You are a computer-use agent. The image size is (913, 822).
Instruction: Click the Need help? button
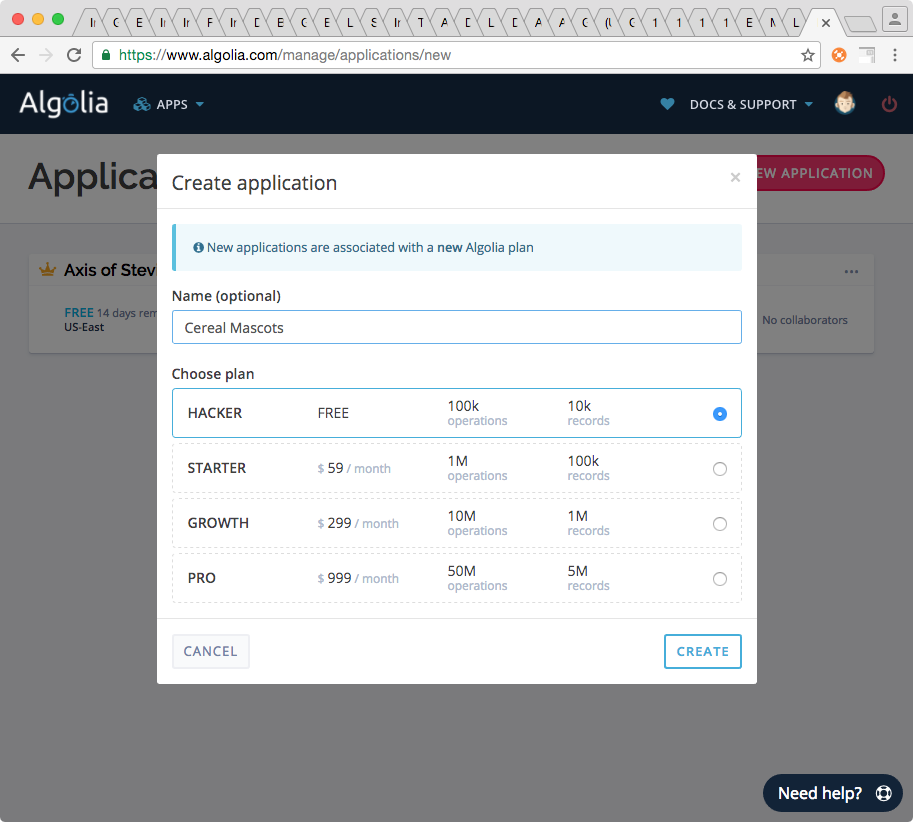point(833,793)
